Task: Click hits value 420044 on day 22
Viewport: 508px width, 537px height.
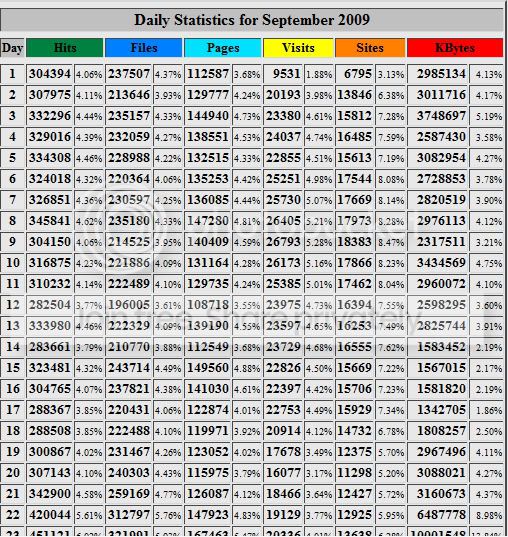Action: (50, 514)
